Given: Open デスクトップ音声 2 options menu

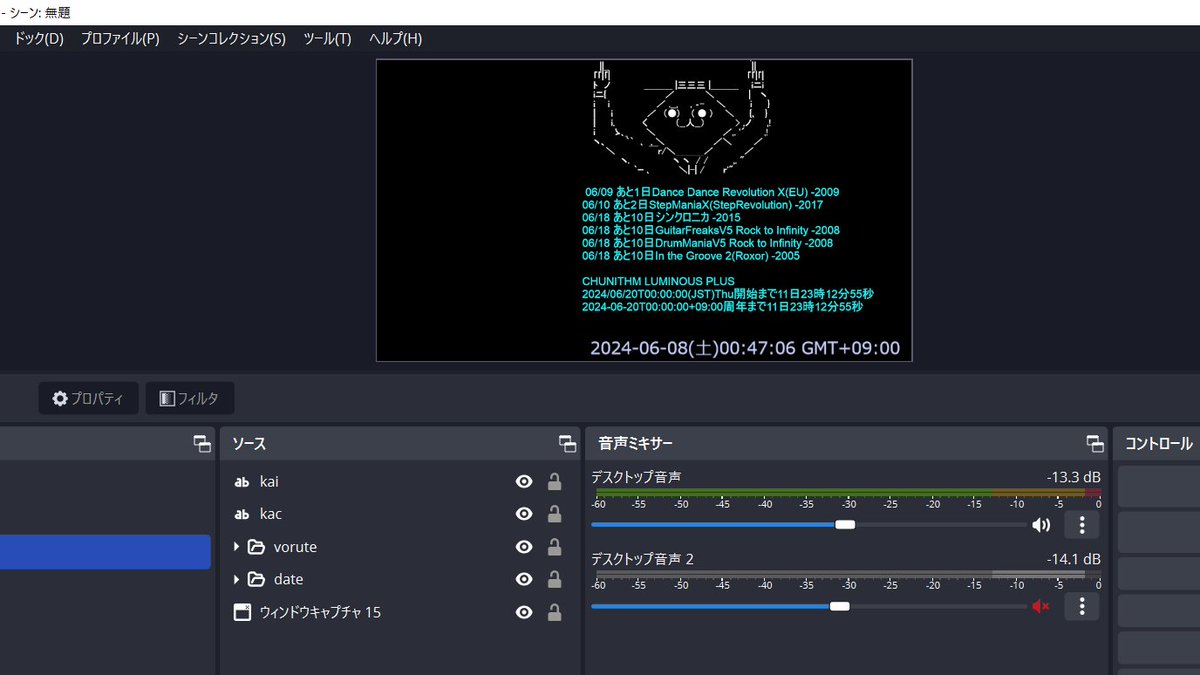Looking at the screenshot, I should pos(1082,606).
